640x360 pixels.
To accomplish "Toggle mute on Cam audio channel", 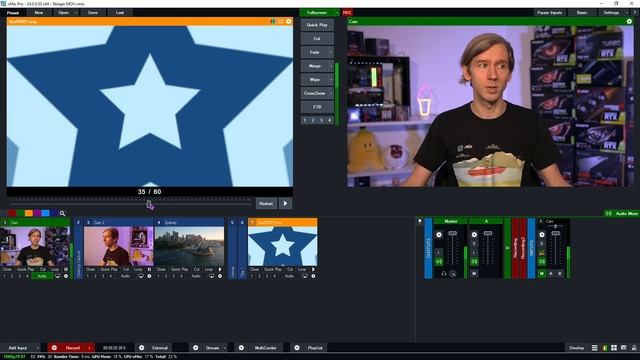I will pos(542,262).
